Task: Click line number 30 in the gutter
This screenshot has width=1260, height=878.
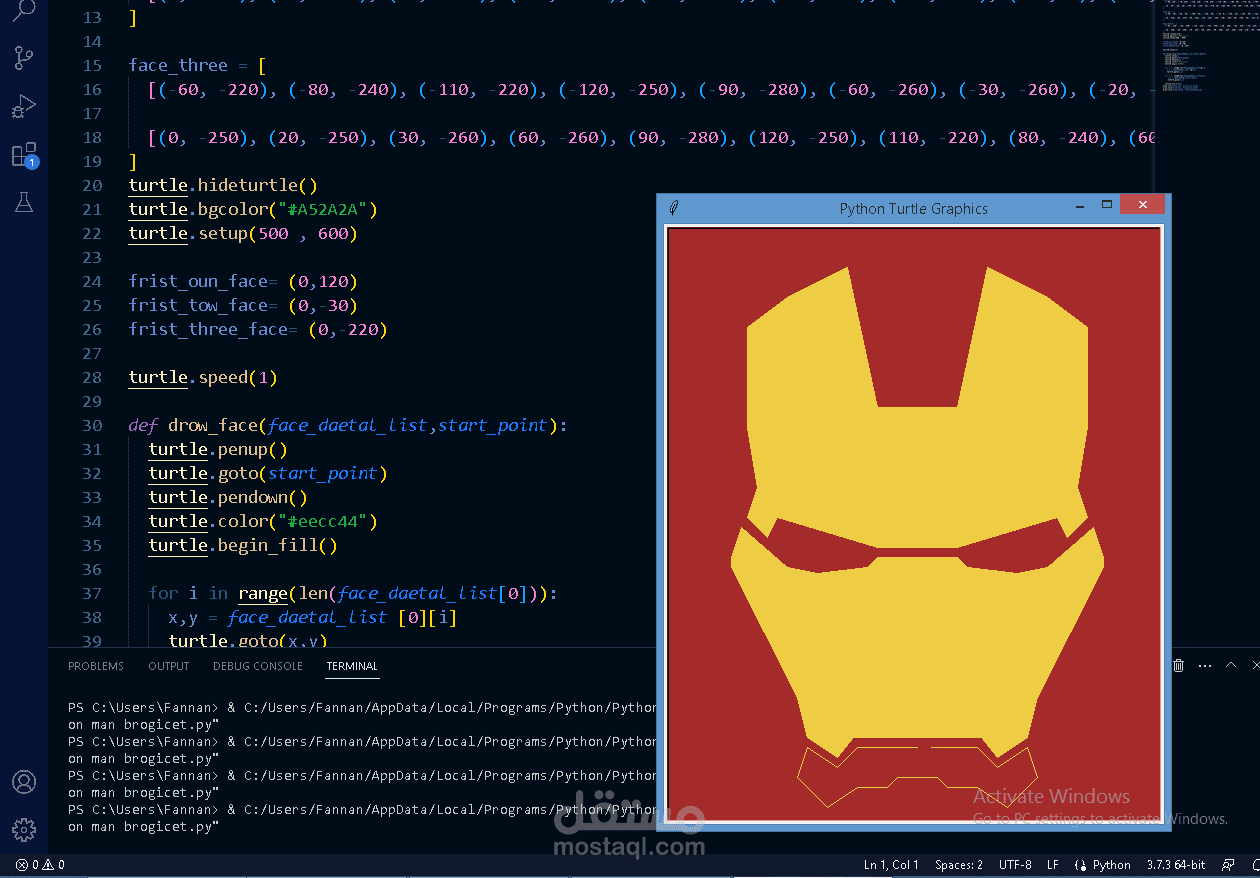Action: [x=92, y=425]
